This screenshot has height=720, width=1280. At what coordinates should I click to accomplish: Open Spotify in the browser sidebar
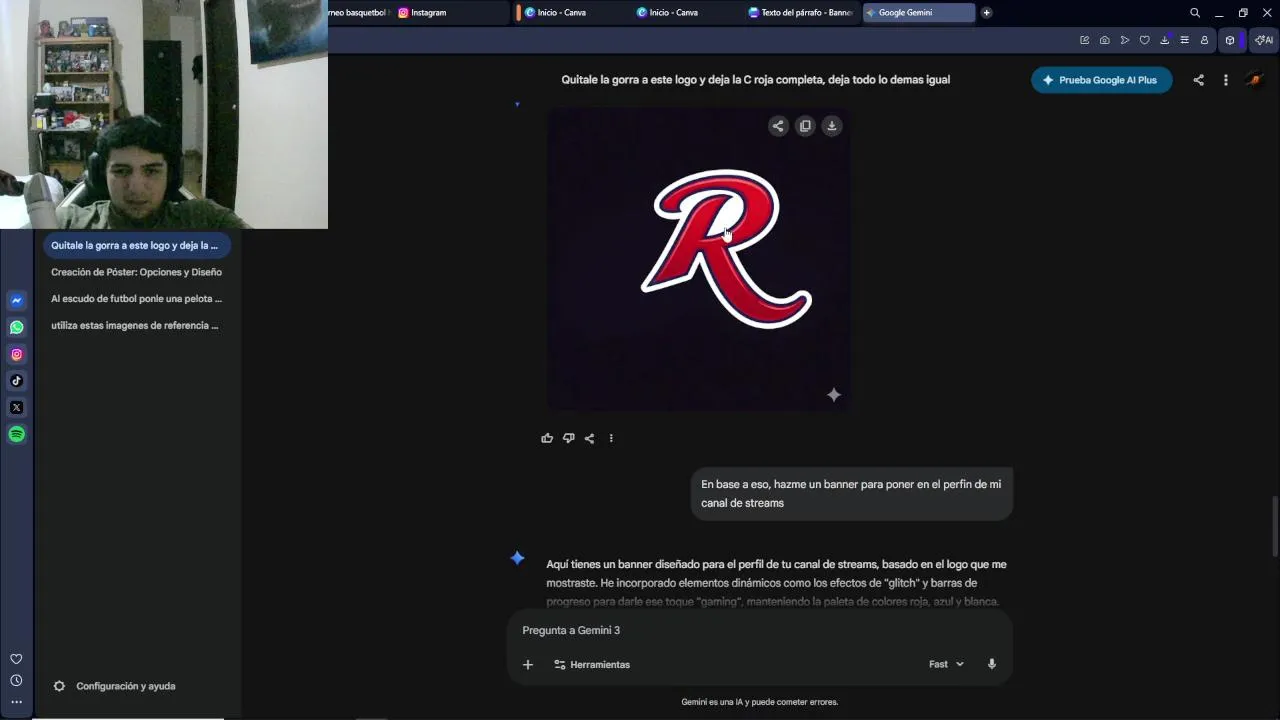click(x=16, y=434)
